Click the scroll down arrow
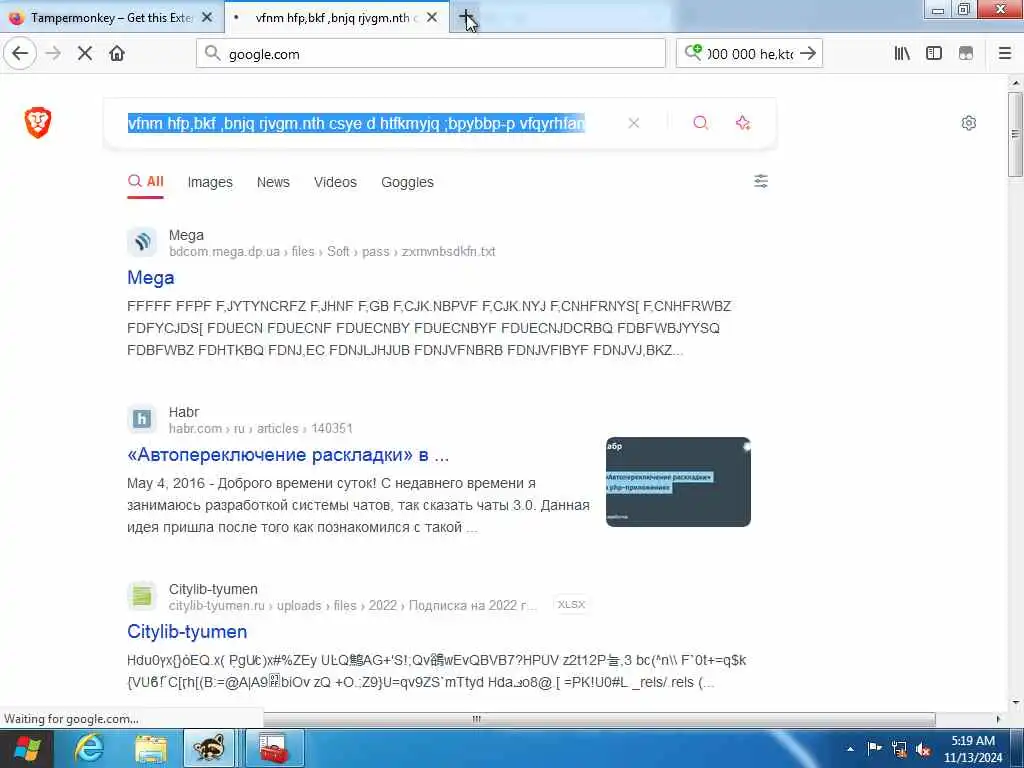 [1015, 703]
